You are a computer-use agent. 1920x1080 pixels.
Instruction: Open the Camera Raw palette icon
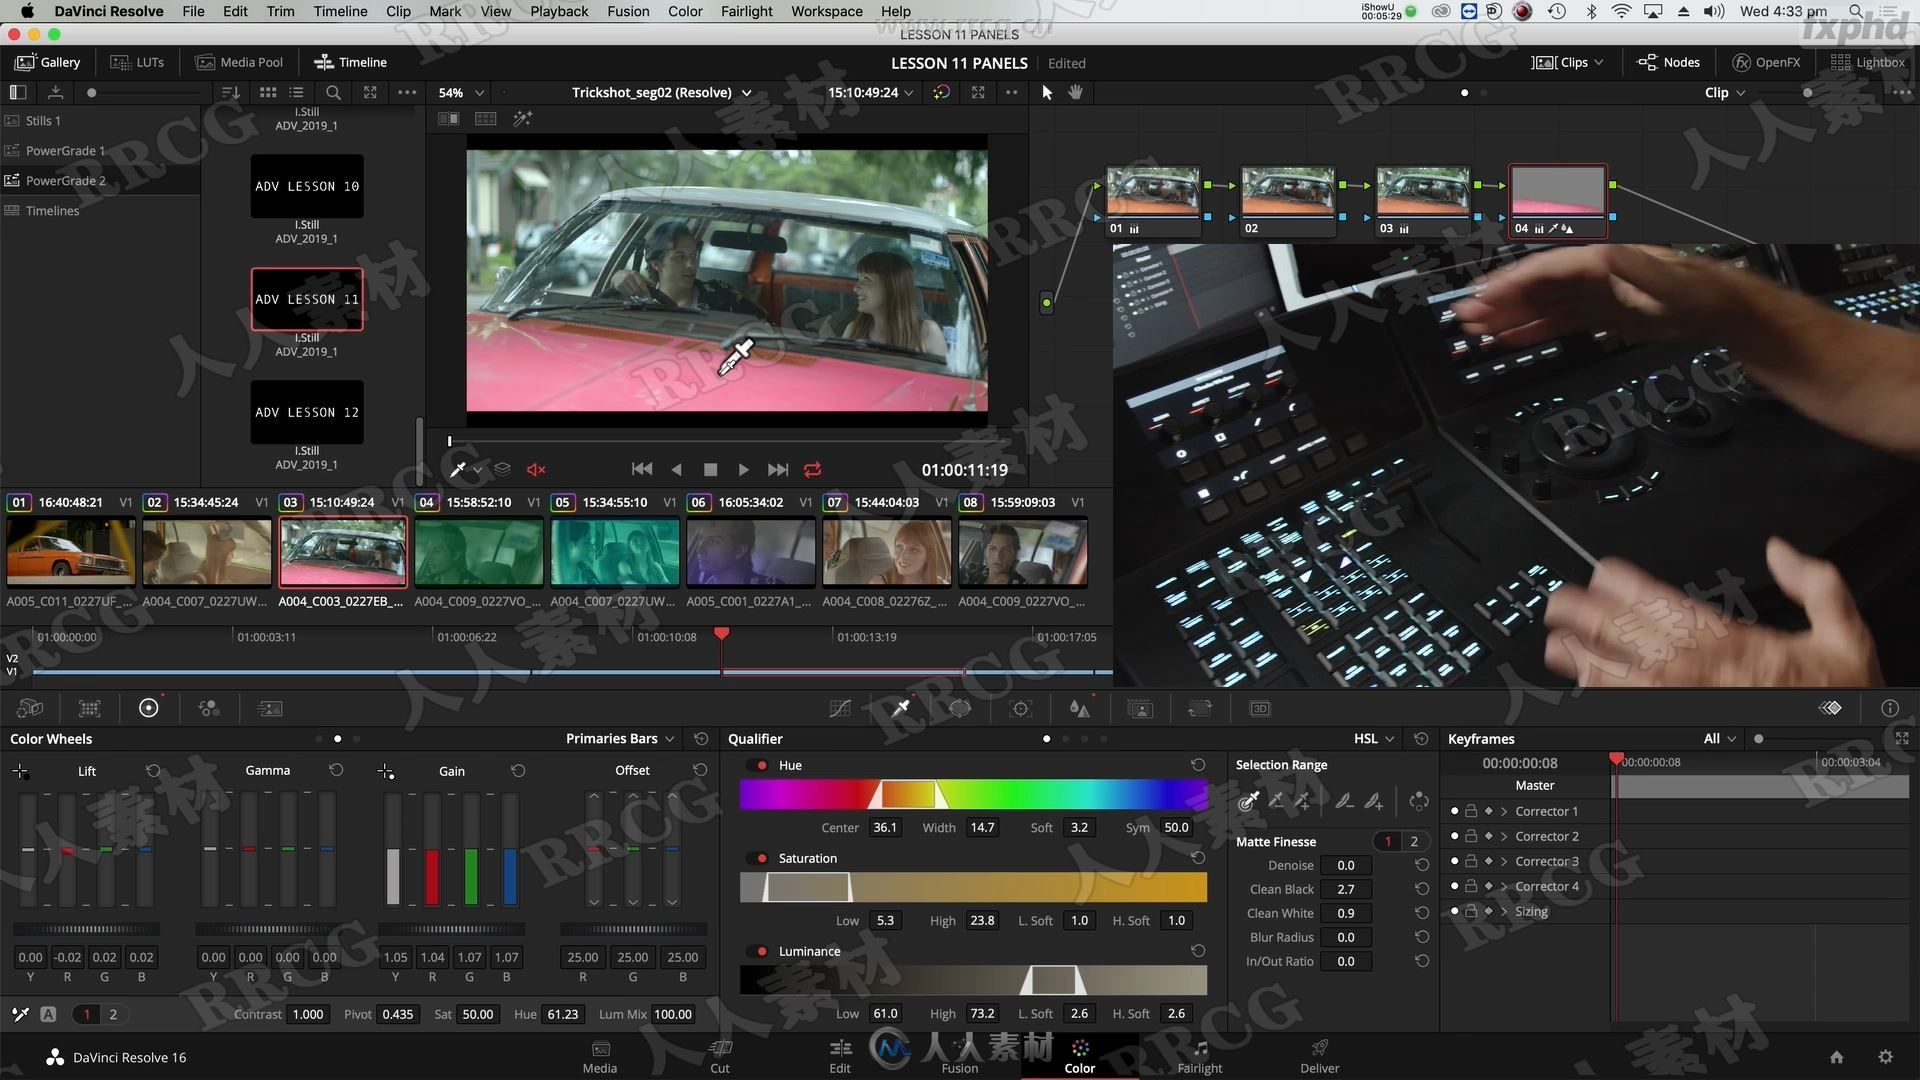point(30,708)
